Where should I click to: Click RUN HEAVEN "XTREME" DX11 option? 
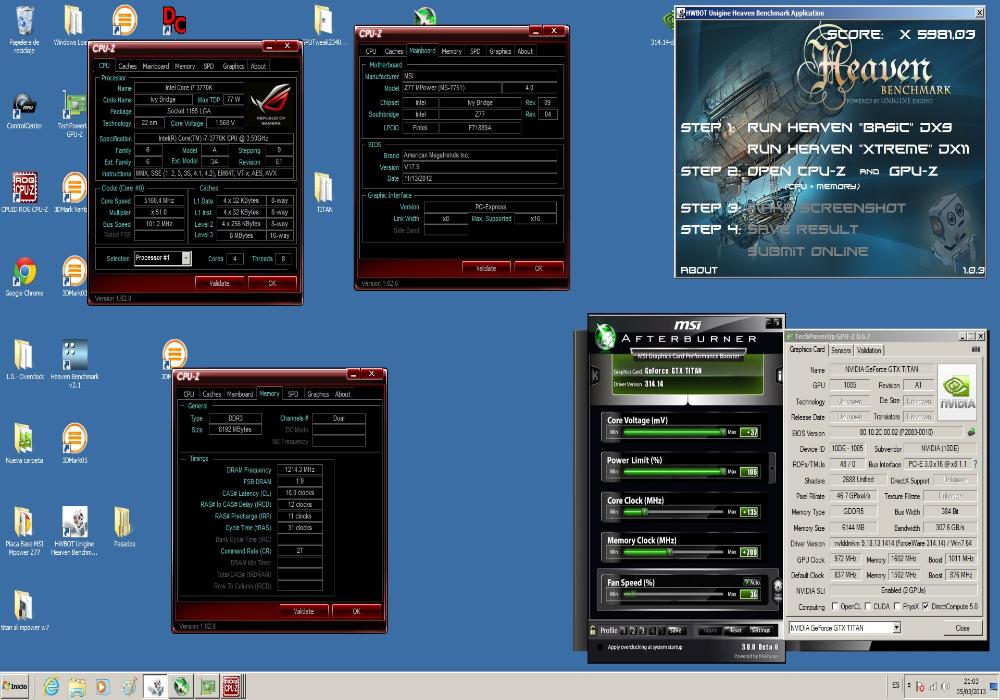coord(858,149)
